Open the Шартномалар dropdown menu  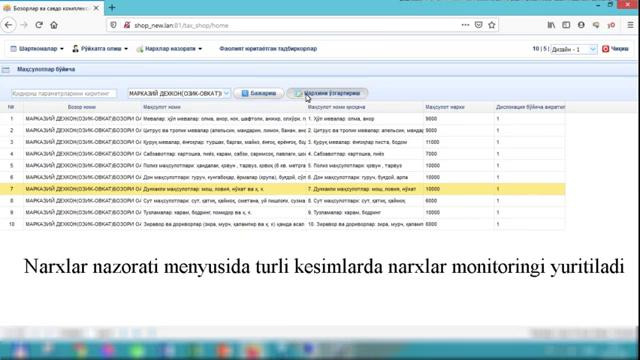[x=37, y=49]
